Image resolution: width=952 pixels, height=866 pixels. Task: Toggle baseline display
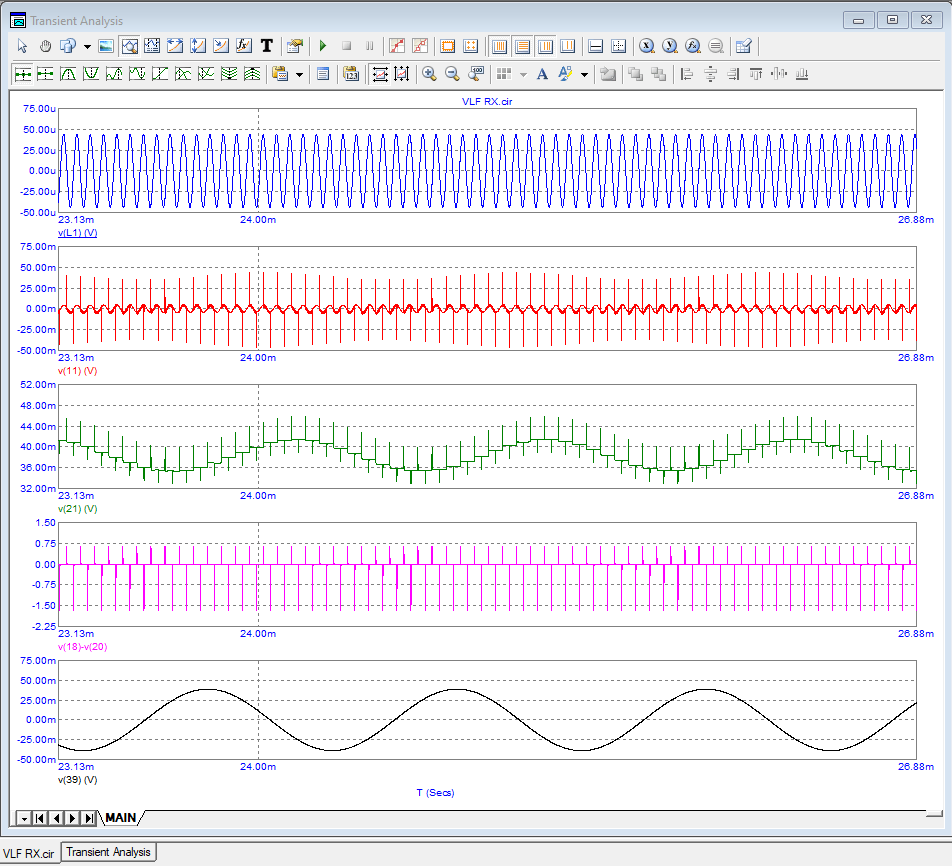596,46
